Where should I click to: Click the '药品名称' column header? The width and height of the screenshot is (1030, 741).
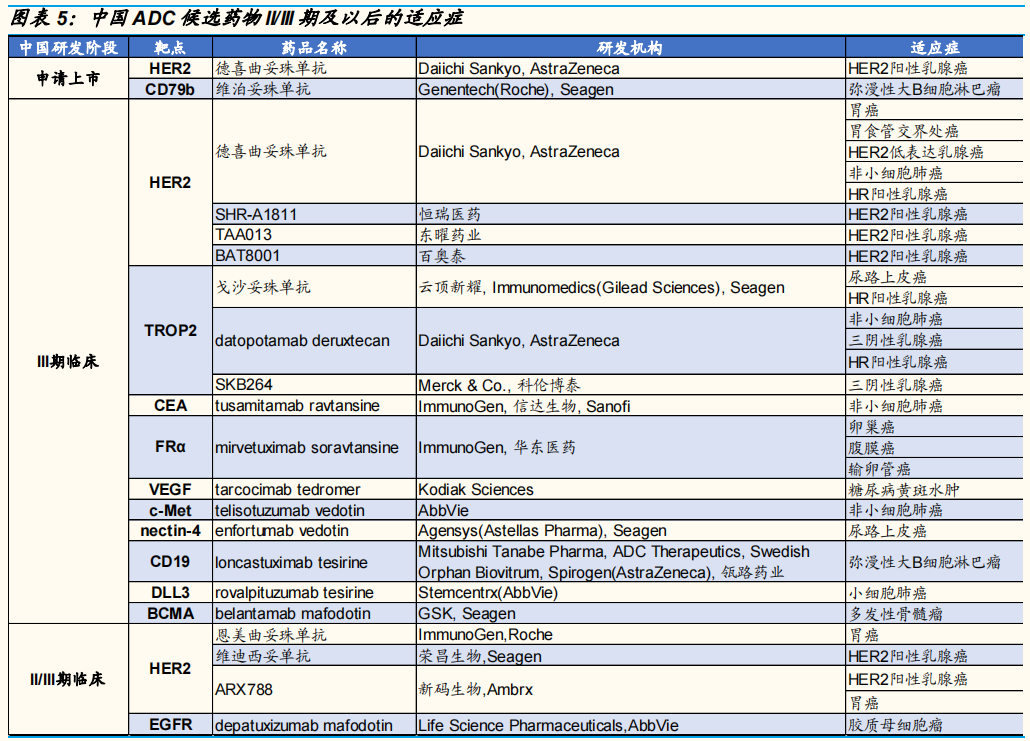[314, 47]
